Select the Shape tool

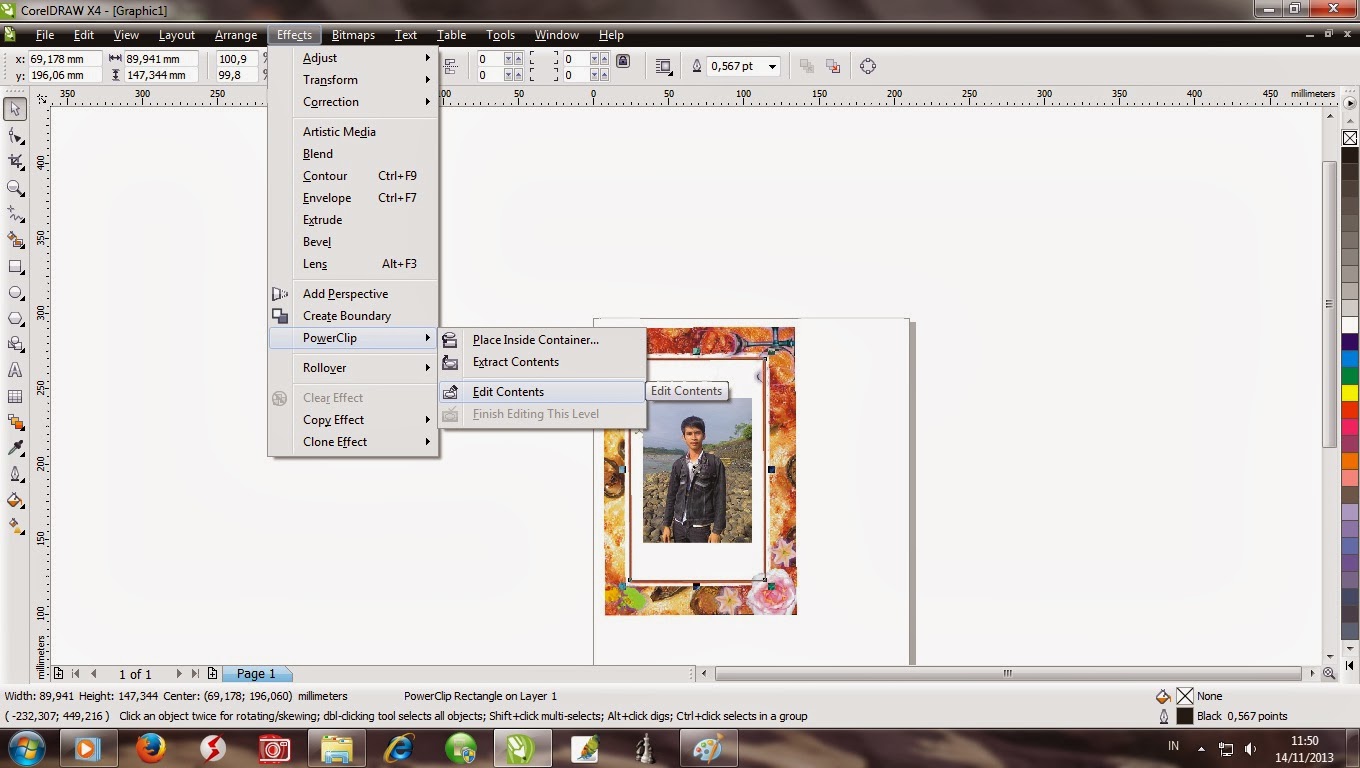tap(14, 136)
